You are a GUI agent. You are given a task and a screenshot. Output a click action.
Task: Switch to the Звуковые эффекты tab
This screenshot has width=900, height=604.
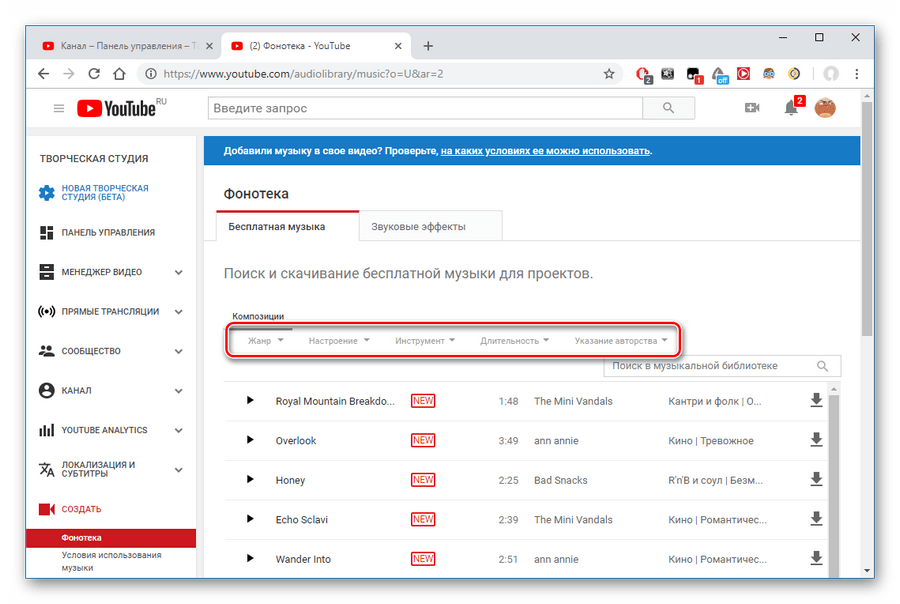(418, 226)
